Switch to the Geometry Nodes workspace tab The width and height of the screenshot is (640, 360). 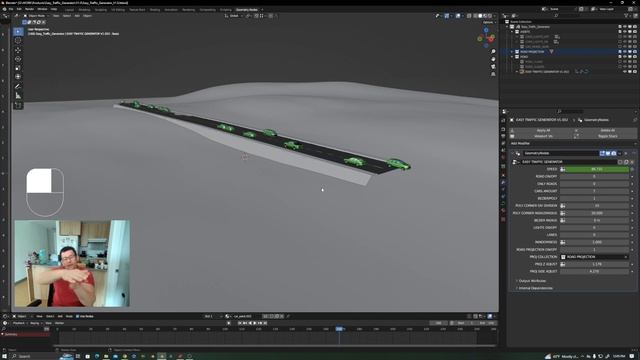[247, 9]
